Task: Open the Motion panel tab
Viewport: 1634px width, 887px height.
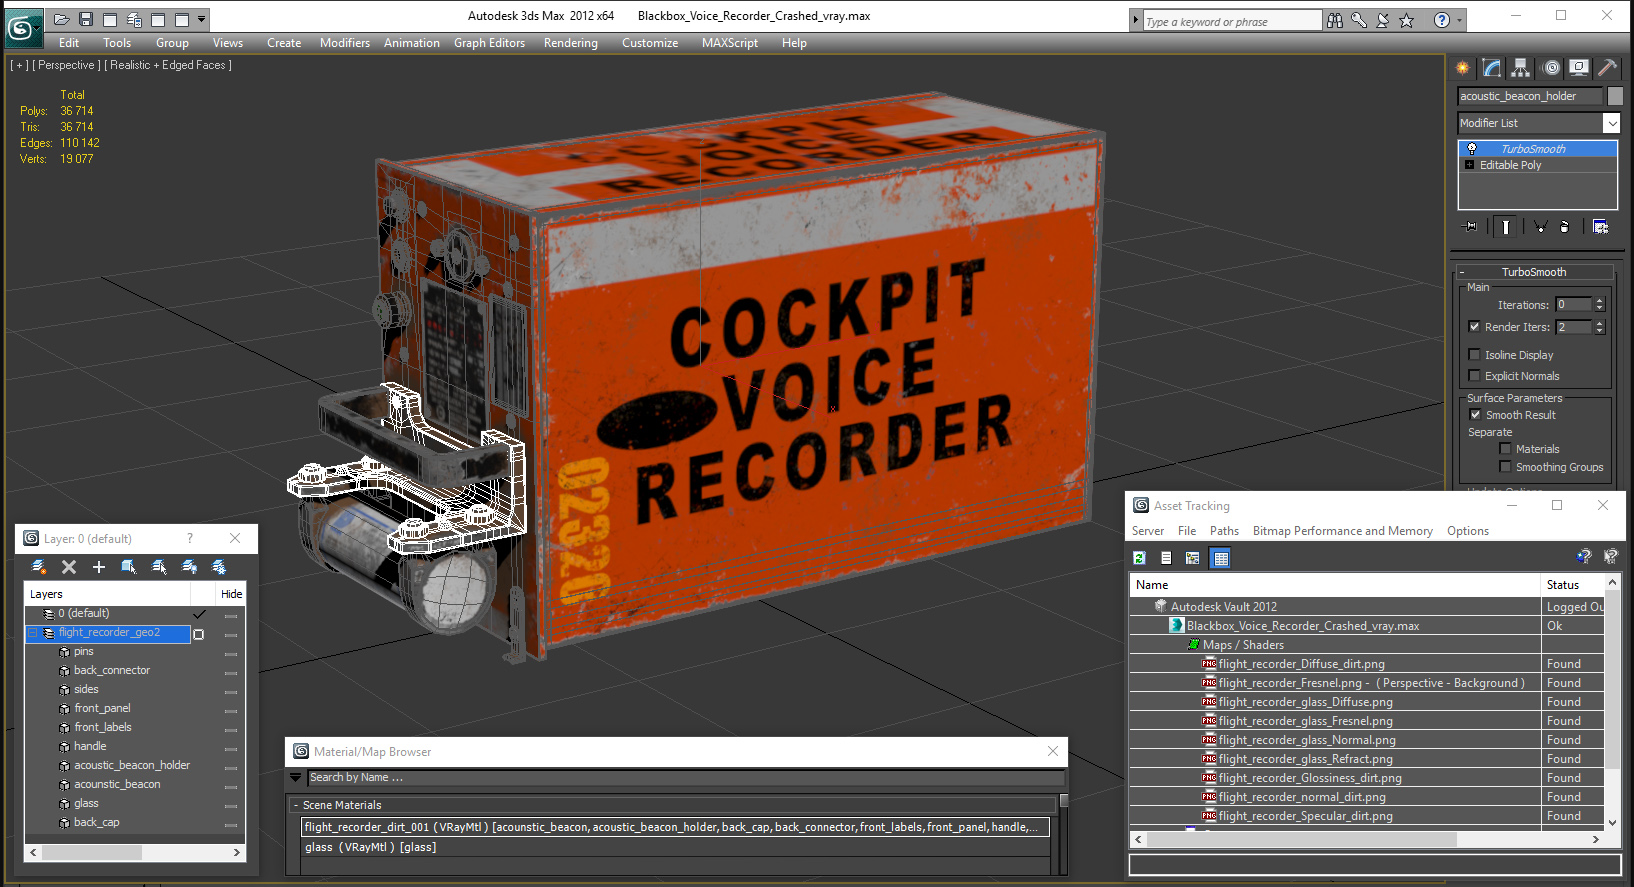Action: (x=1551, y=68)
